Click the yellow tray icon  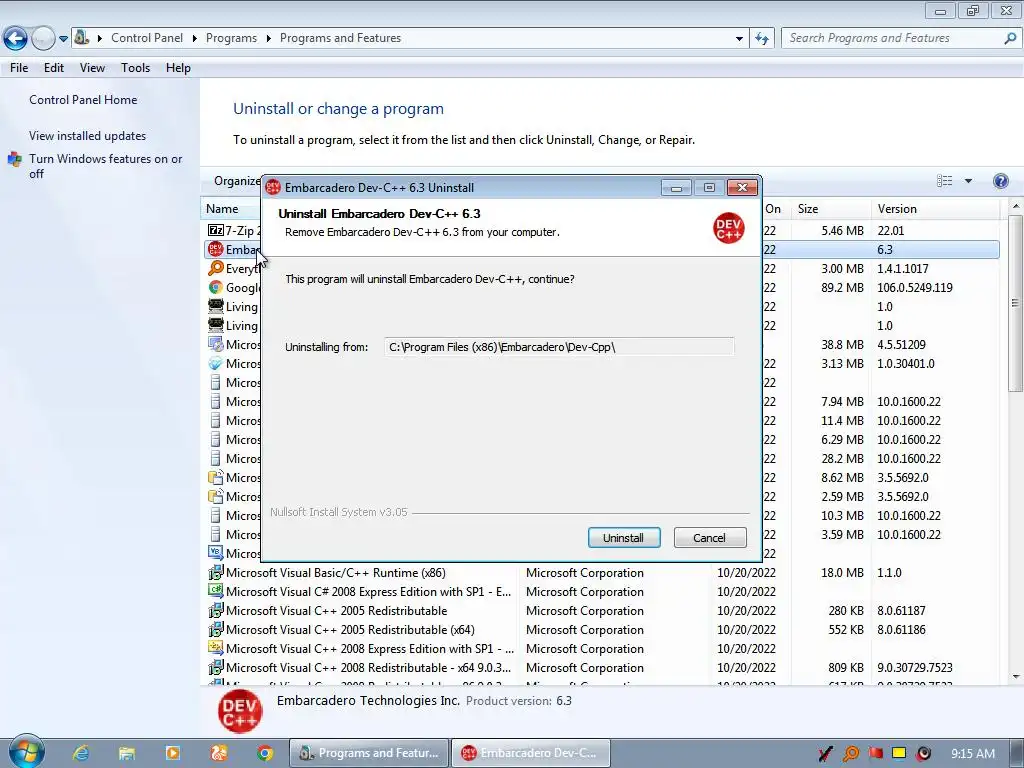click(899, 753)
